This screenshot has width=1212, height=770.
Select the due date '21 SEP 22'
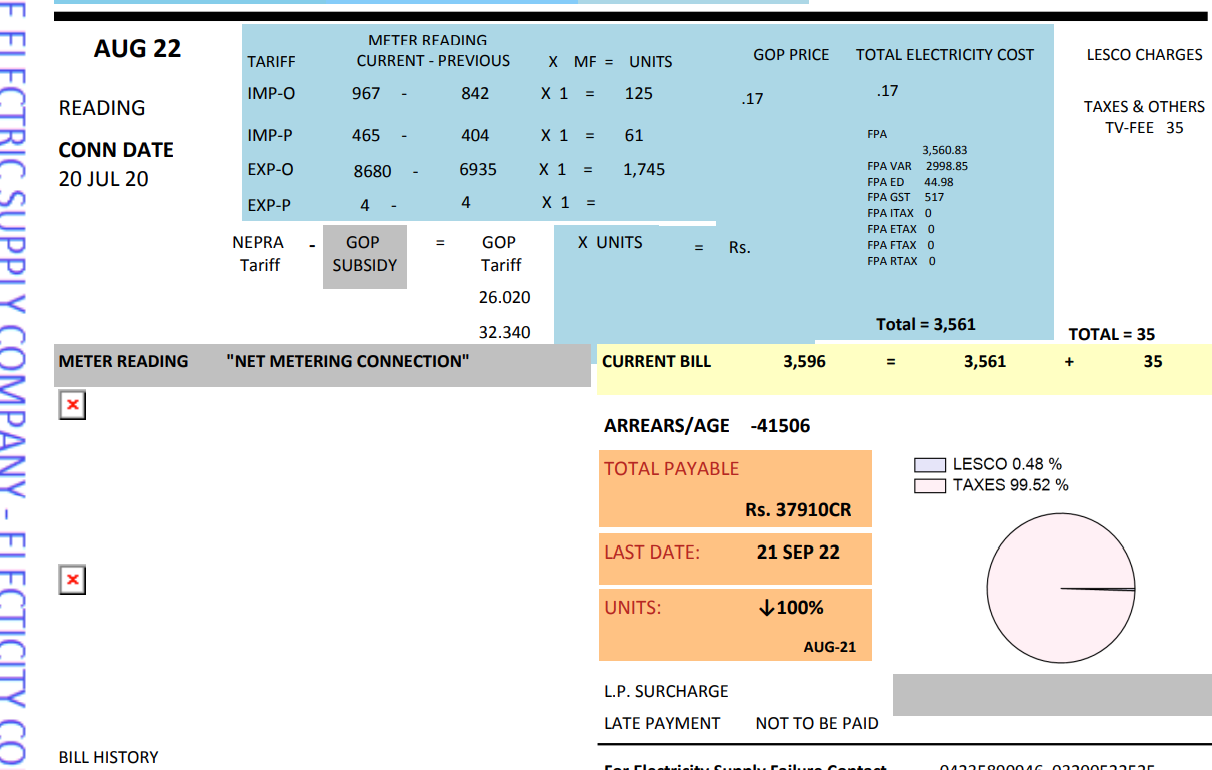798,552
